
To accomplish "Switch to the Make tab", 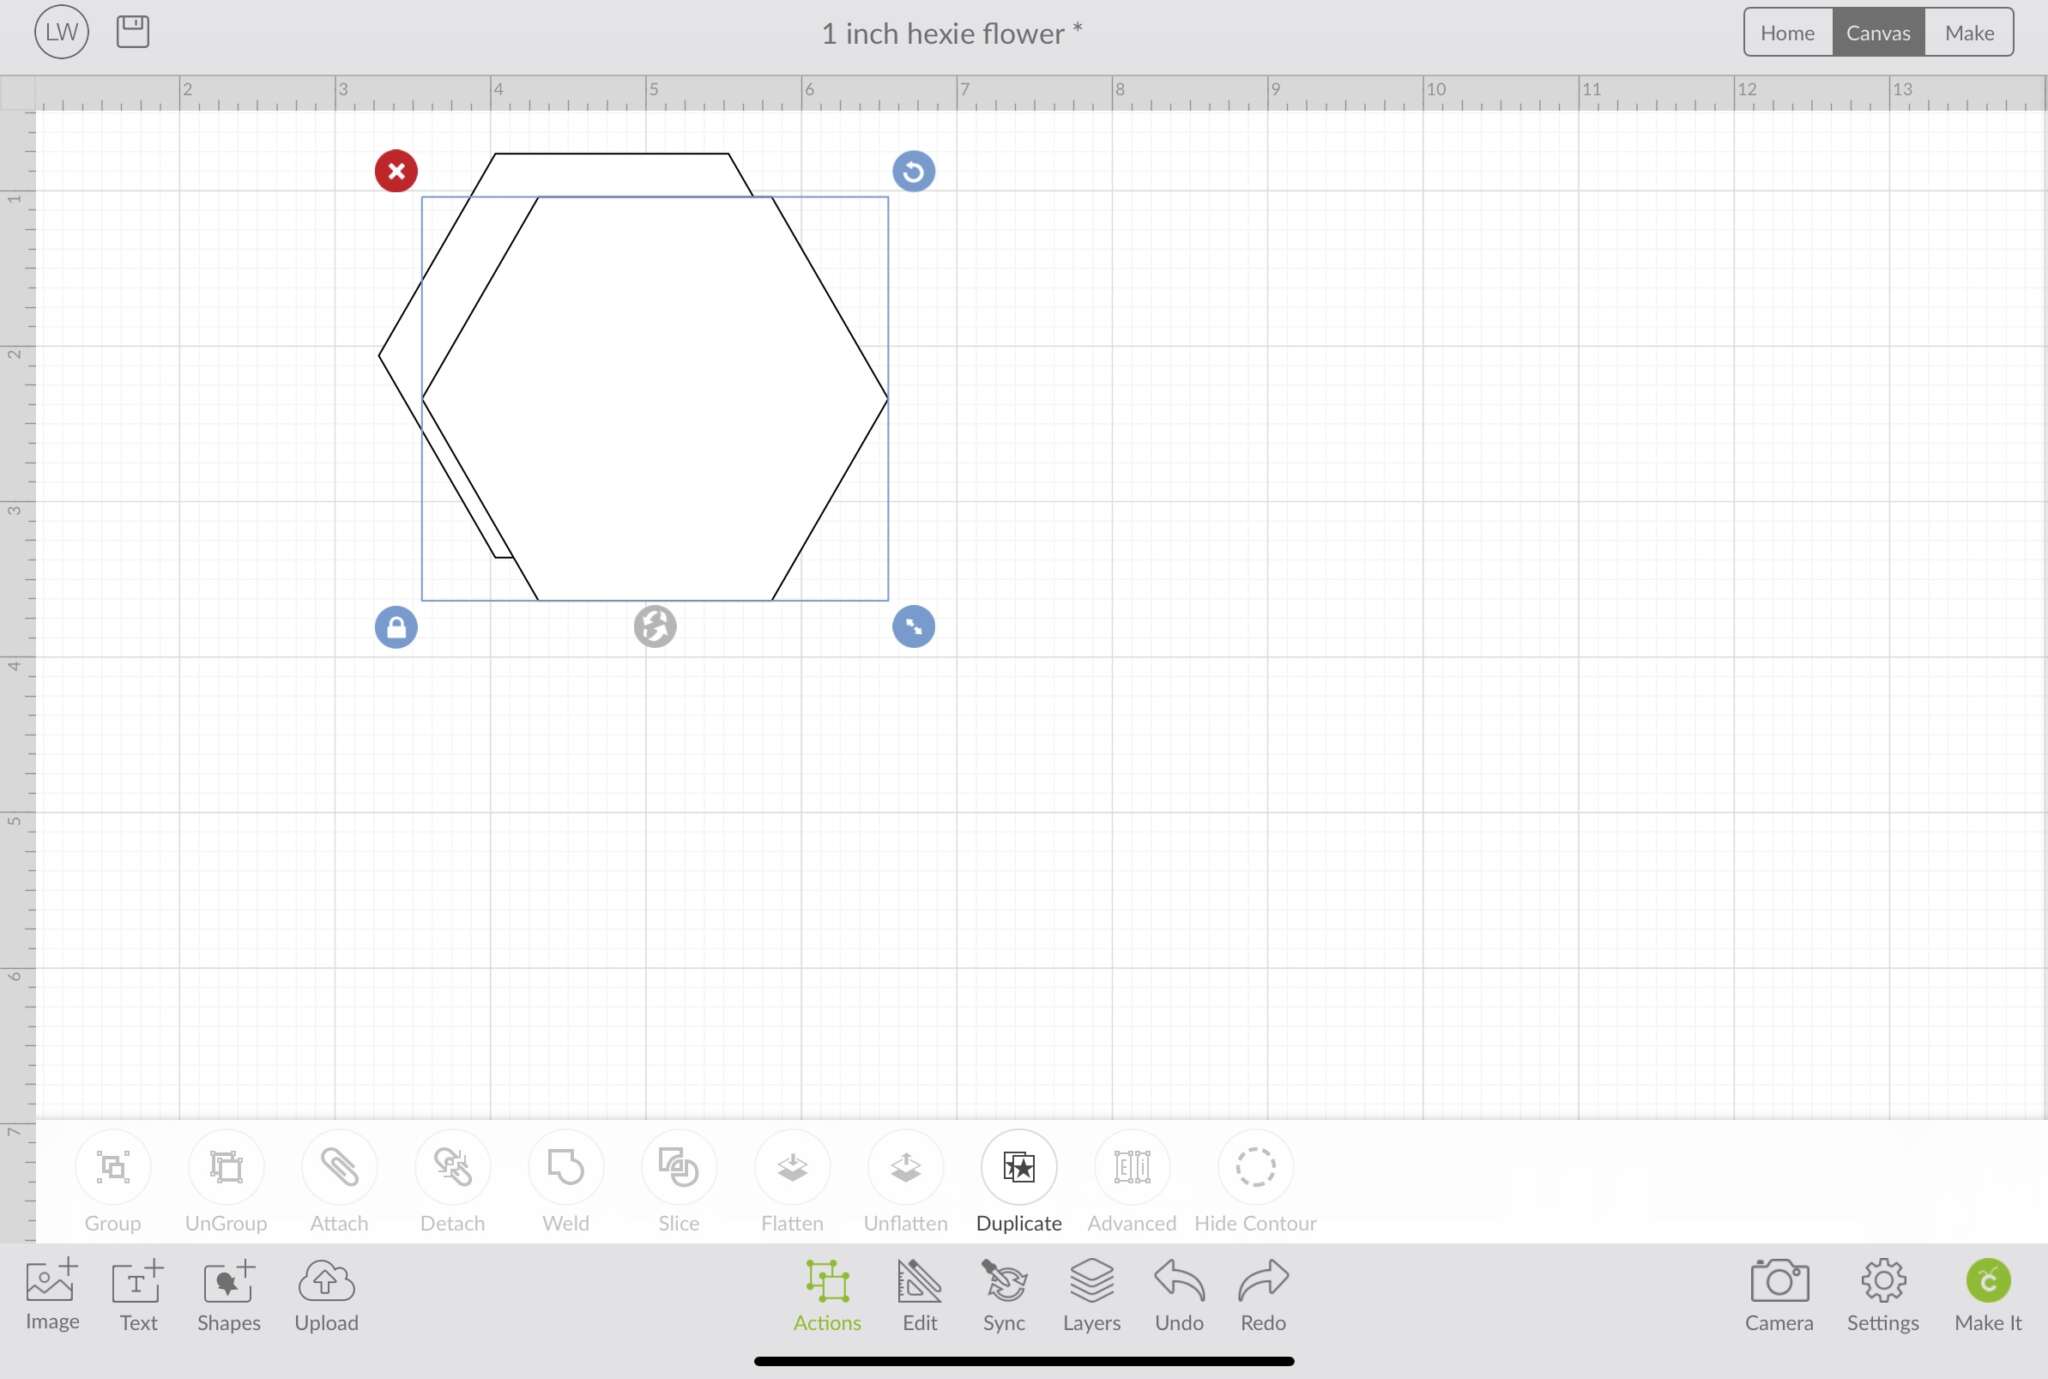I will tap(1967, 32).
